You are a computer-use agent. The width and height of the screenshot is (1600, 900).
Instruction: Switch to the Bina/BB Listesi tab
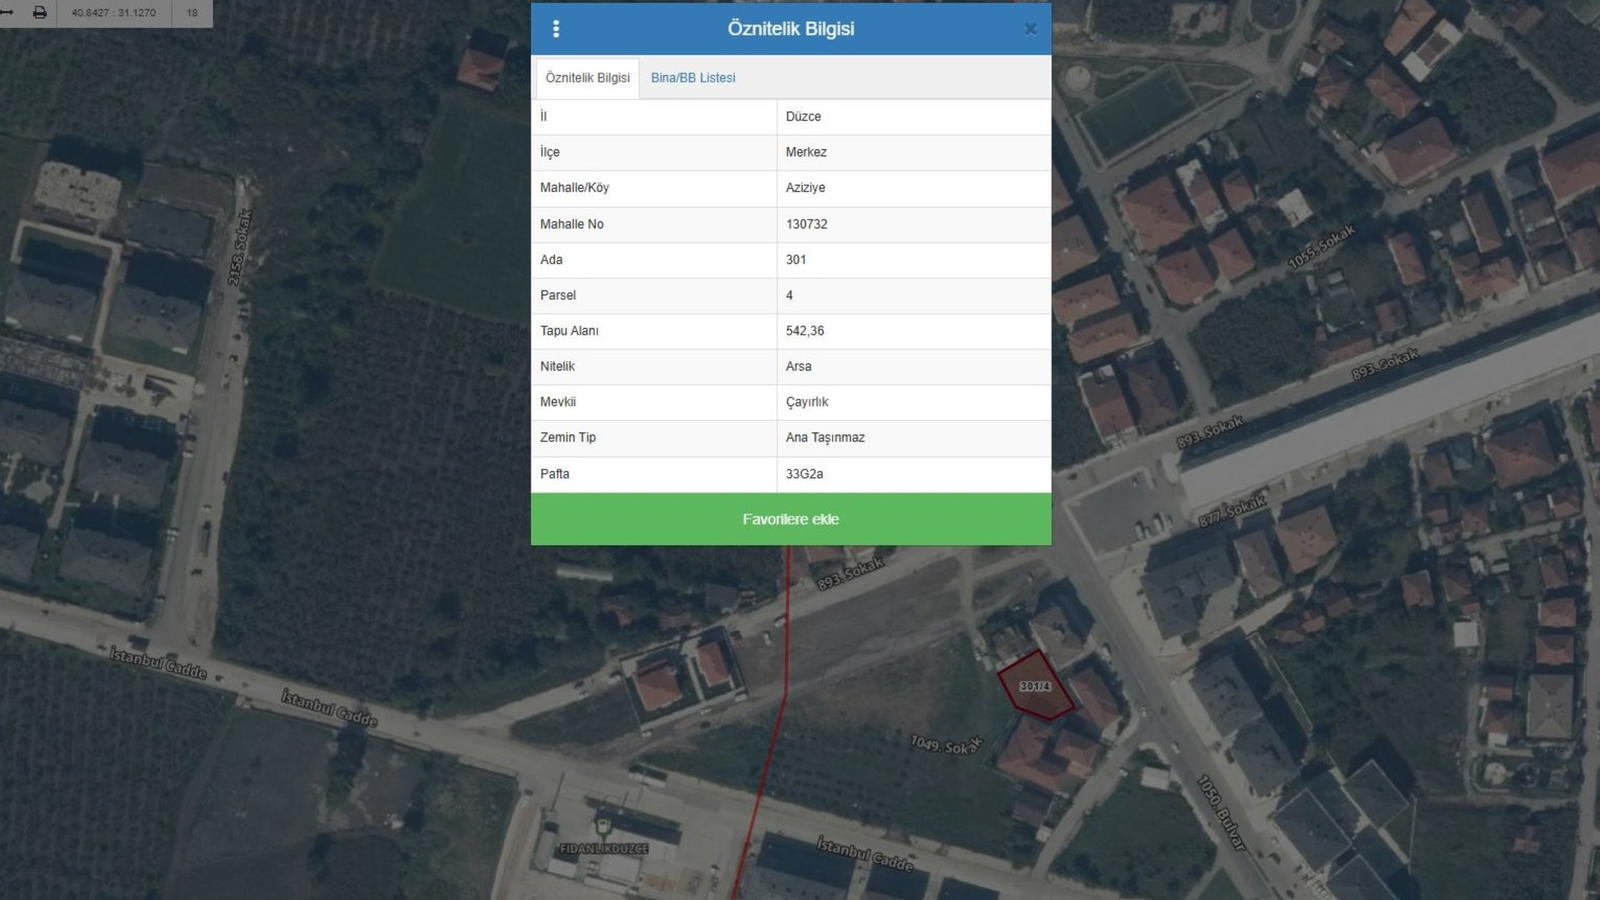693,78
